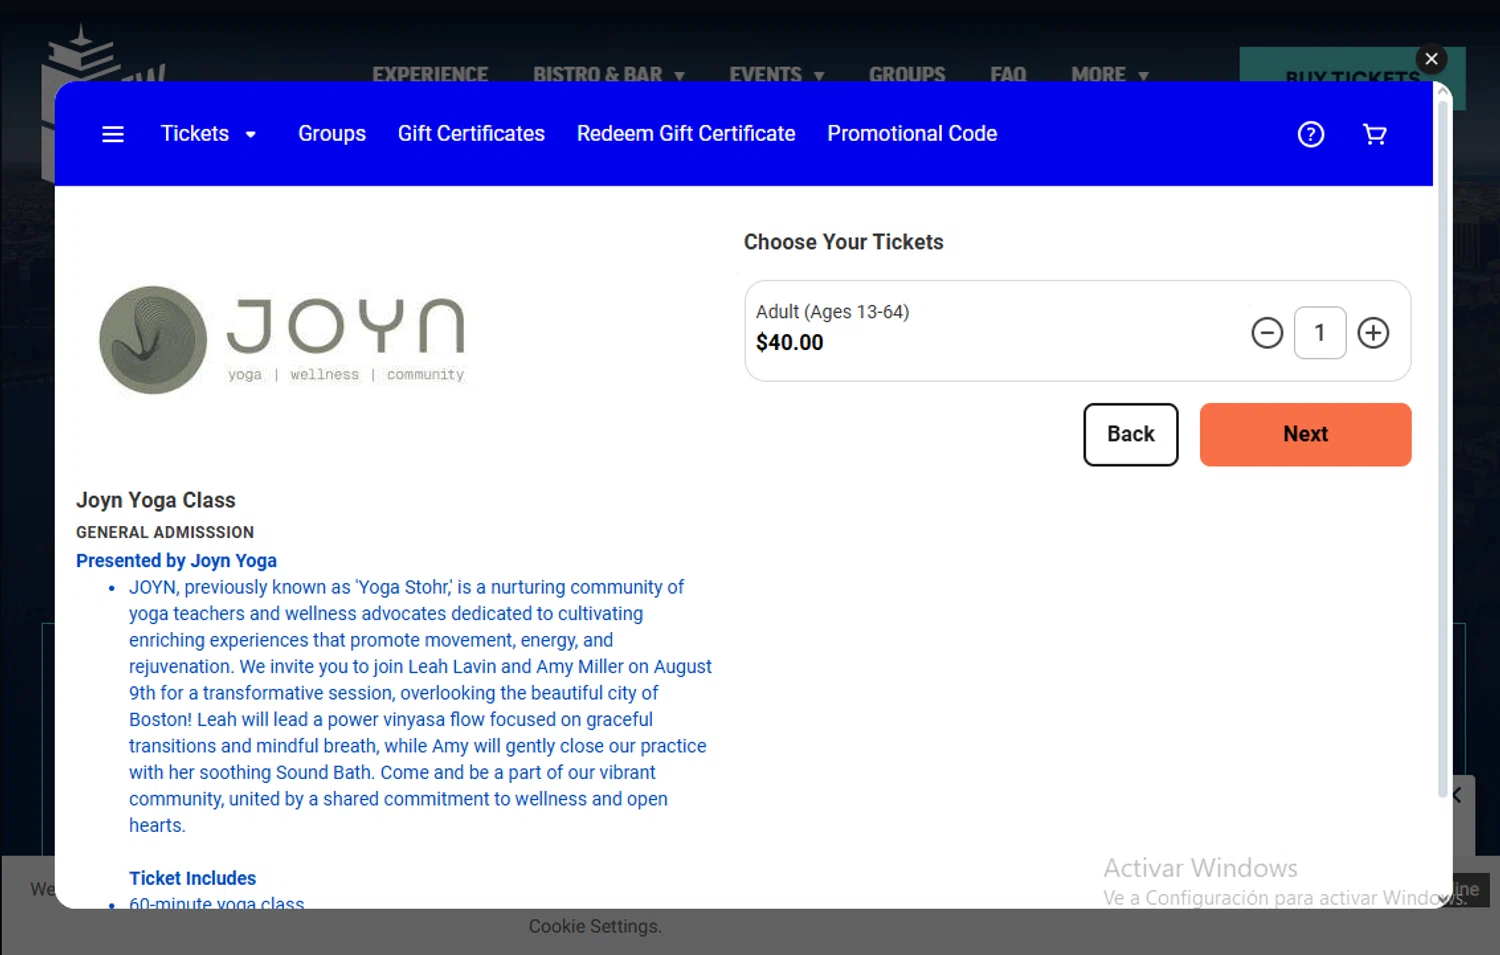Click the 'Adult (Ages 13-64)' label
Viewport: 1500px width, 955px height.
pos(832,312)
